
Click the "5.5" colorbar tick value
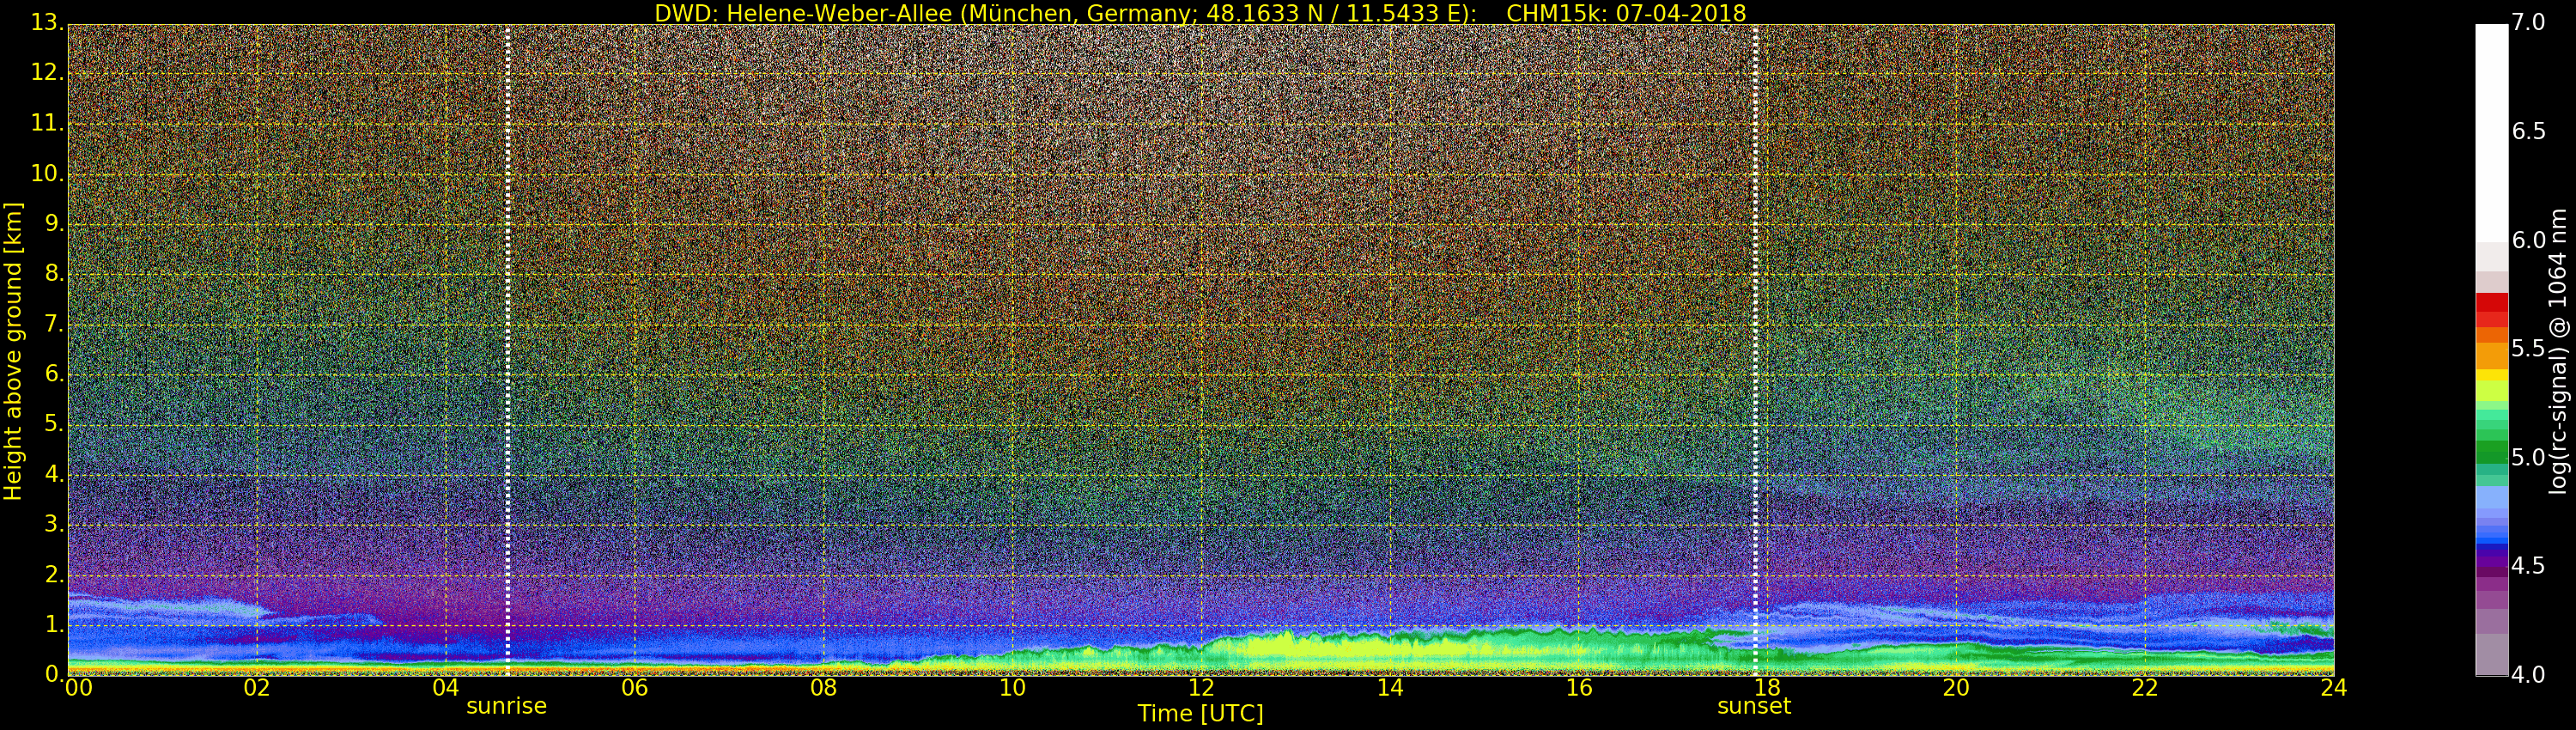pos(2528,348)
